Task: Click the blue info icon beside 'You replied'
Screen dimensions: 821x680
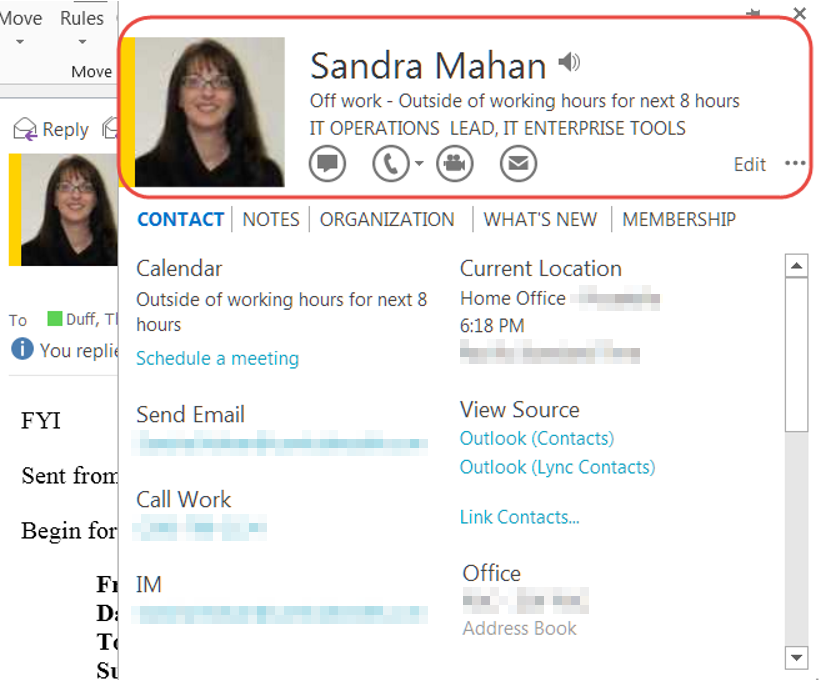Action: click(21, 349)
